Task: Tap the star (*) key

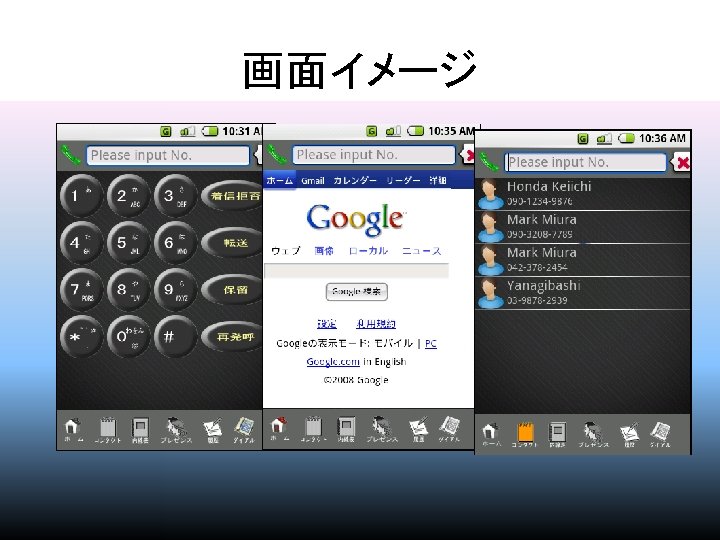Action: pos(80,337)
